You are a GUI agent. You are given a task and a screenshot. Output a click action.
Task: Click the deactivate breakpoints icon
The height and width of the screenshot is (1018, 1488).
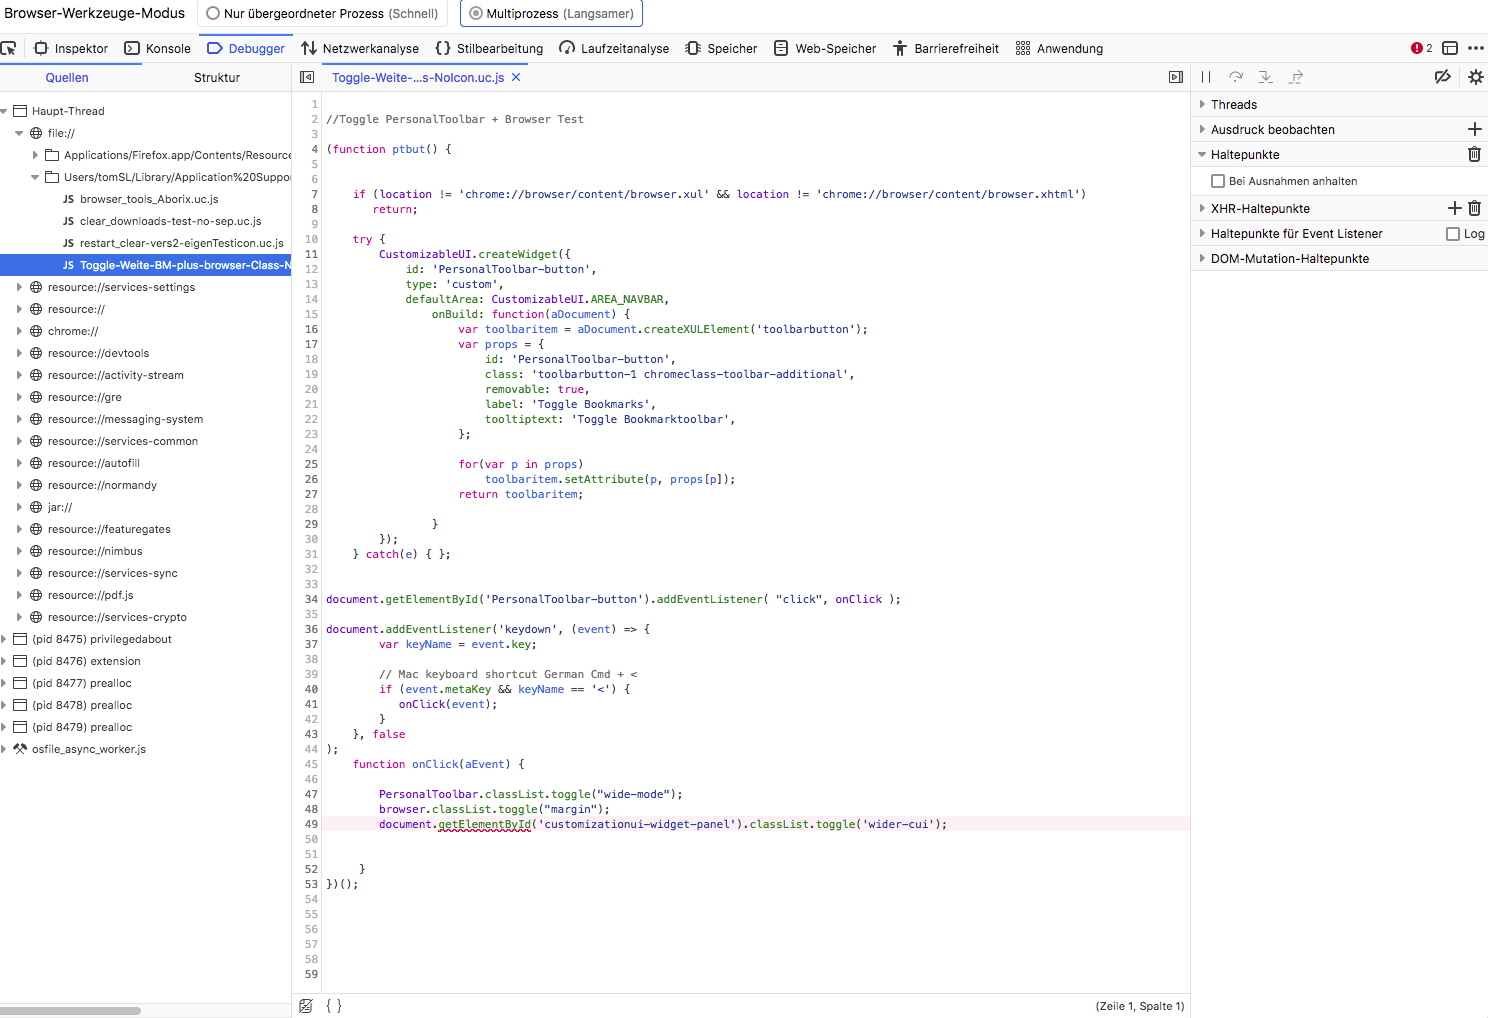coord(1442,77)
